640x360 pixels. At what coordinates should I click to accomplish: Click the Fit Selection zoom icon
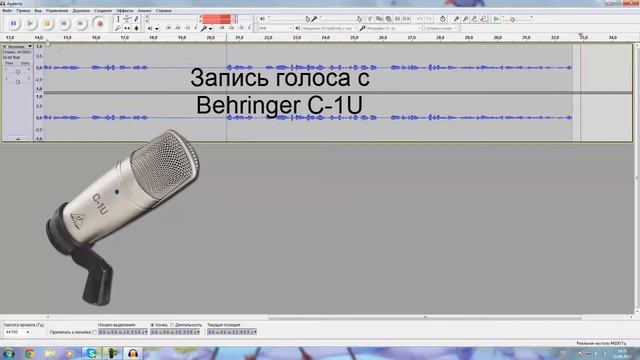coord(474,19)
